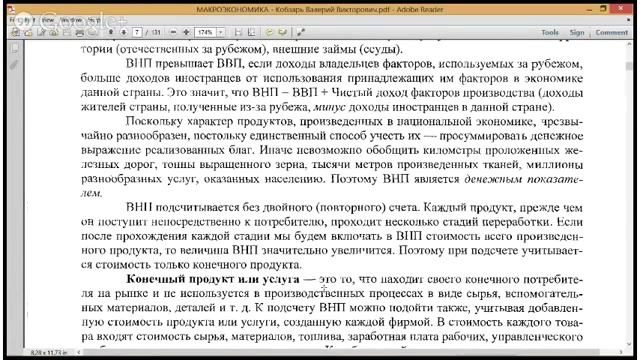Click the line starting "ВНП превышает ВВП"
Image resolution: width=640 pixels, height=360 pixels.
click(354, 64)
